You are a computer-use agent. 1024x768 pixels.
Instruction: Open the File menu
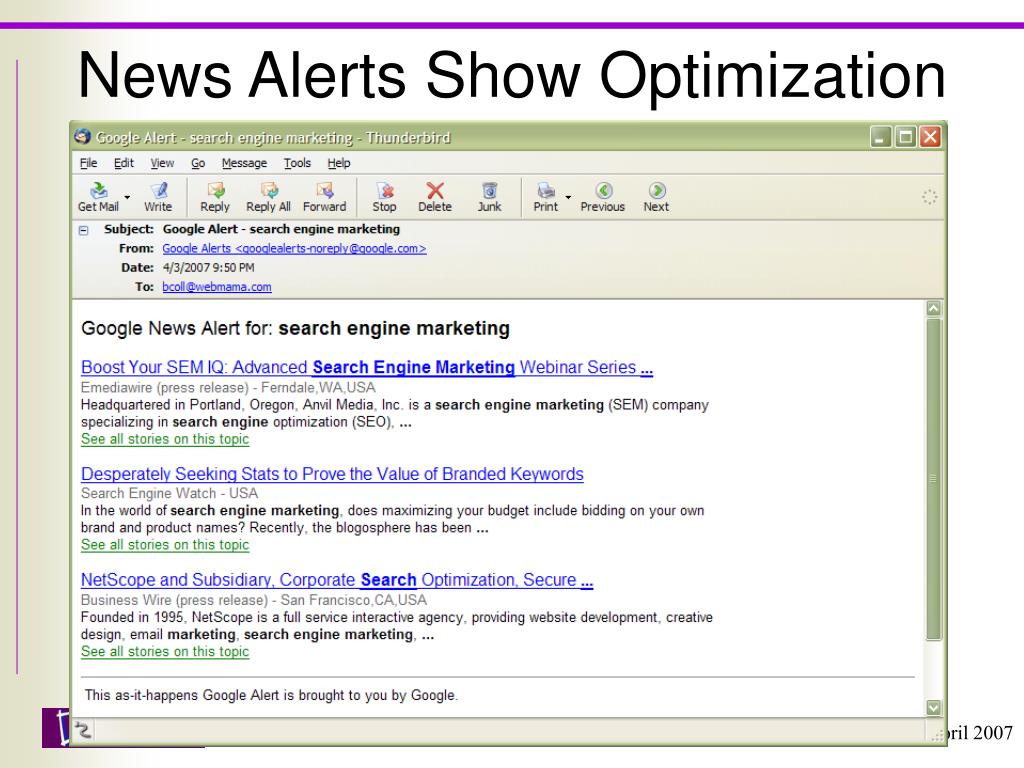(x=89, y=163)
